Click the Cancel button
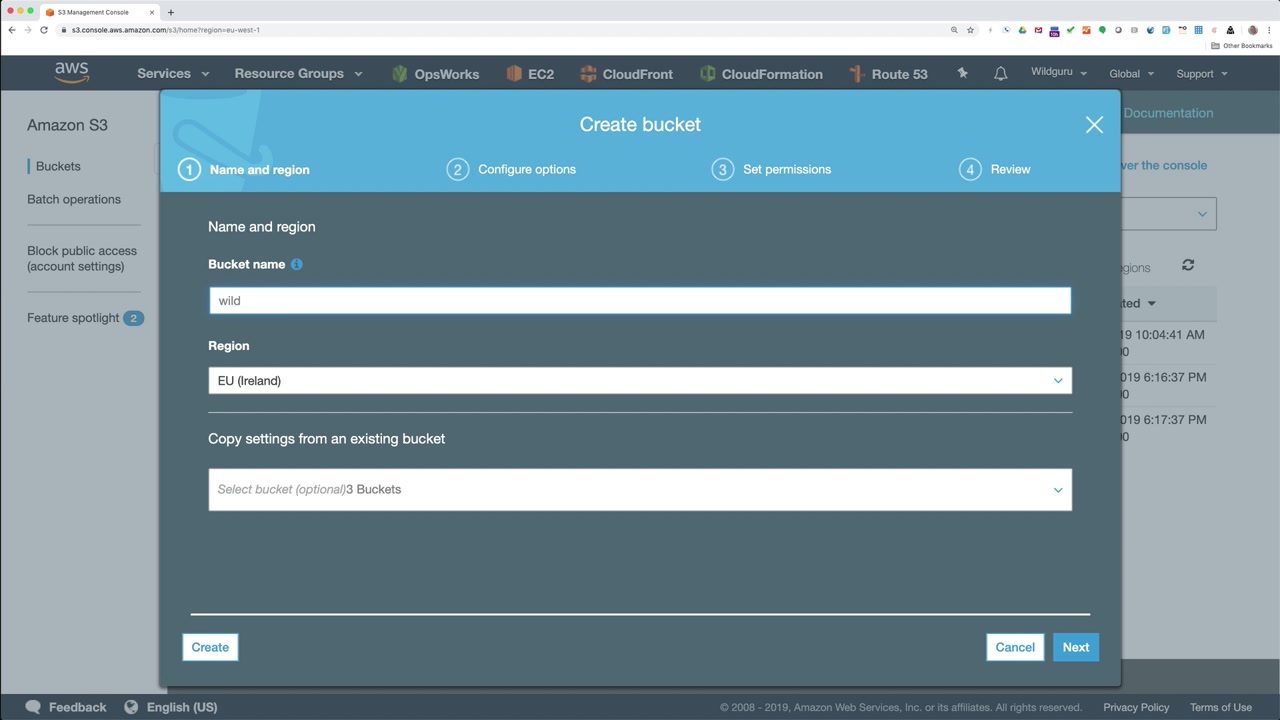 click(1015, 647)
